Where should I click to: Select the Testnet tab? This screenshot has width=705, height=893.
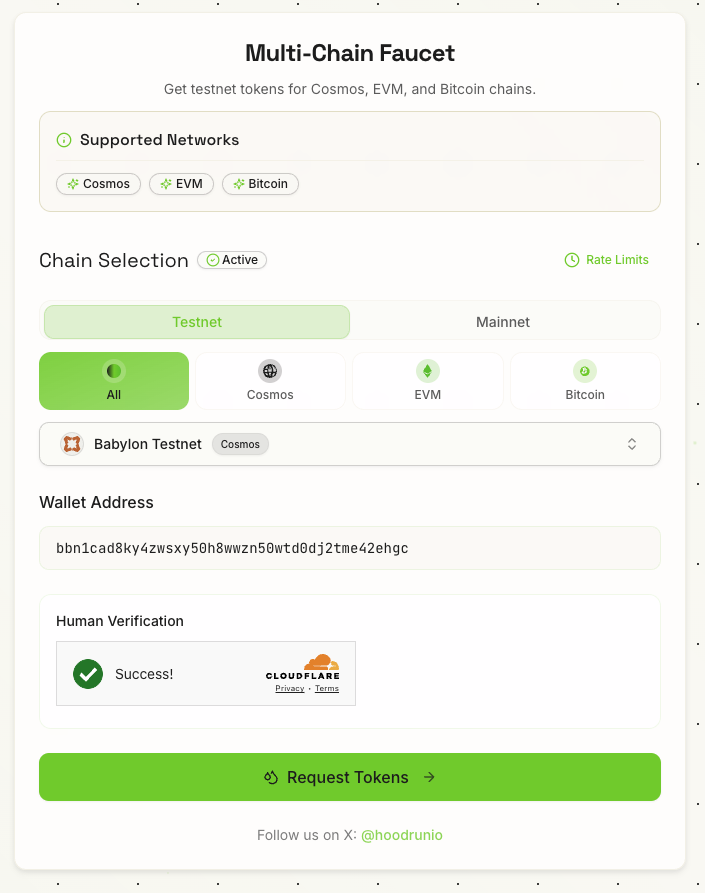click(x=197, y=322)
